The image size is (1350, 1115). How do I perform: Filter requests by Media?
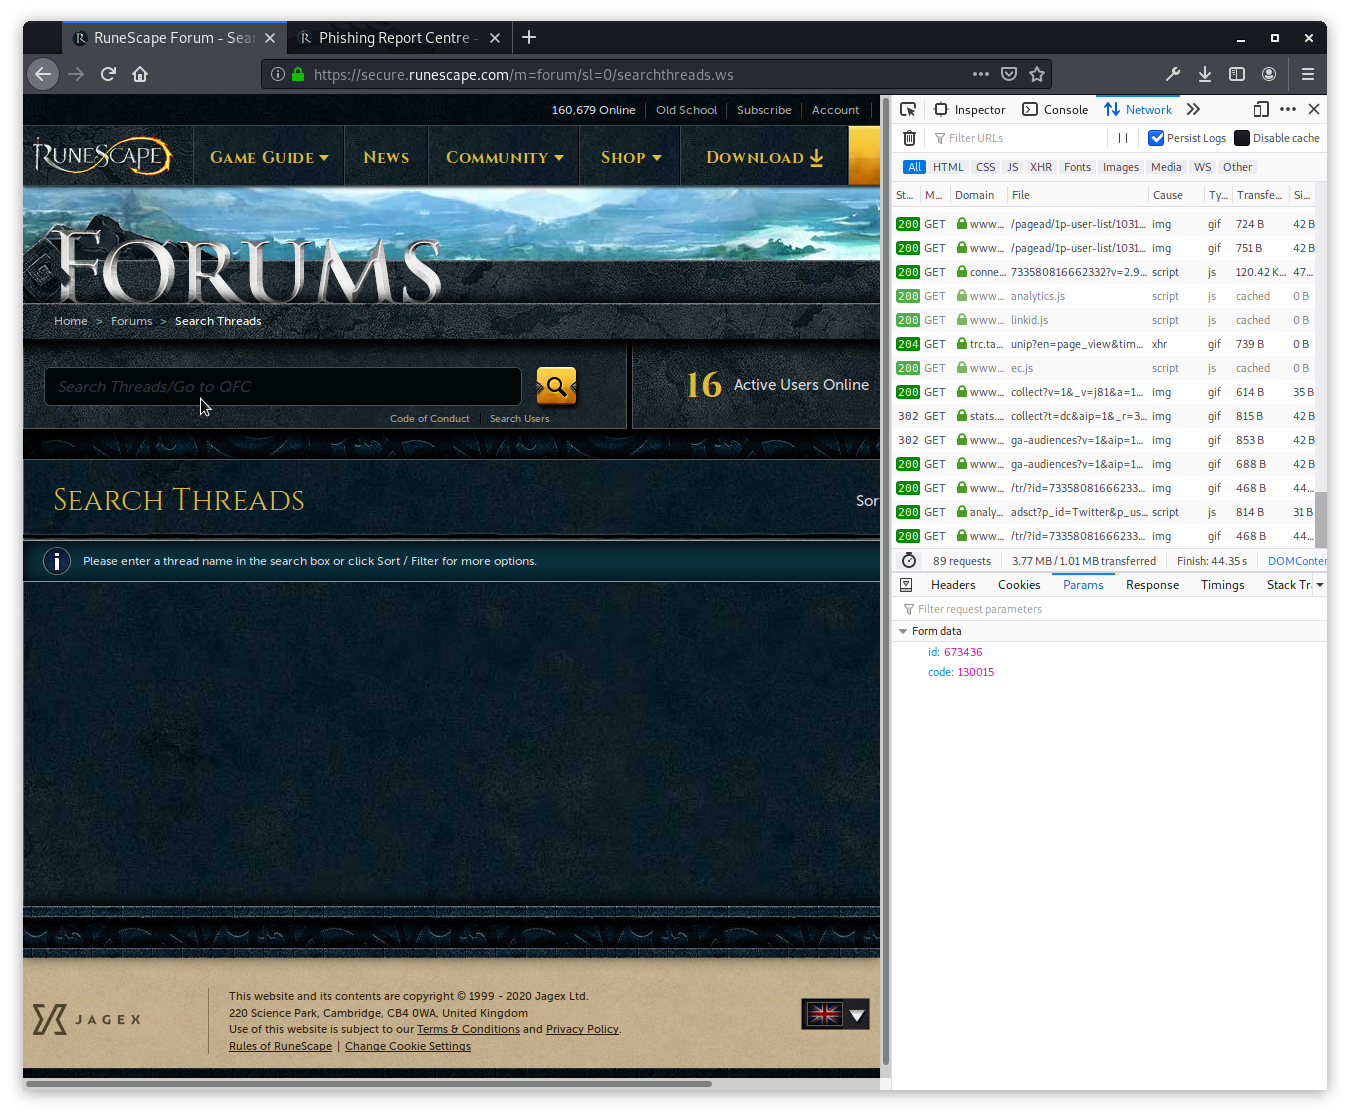coord(1166,167)
